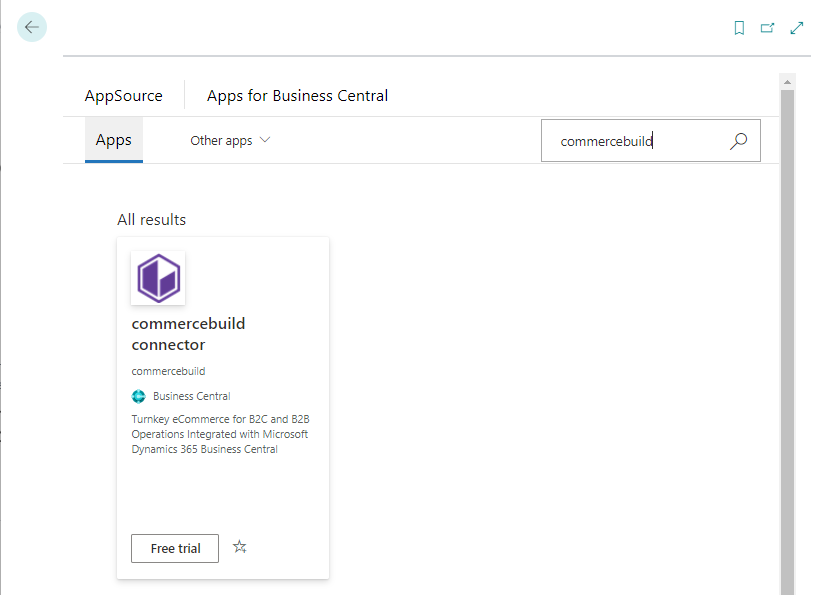Click the back arrow at top left
The height and width of the screenshot is (595, 818).
[31, 27]
